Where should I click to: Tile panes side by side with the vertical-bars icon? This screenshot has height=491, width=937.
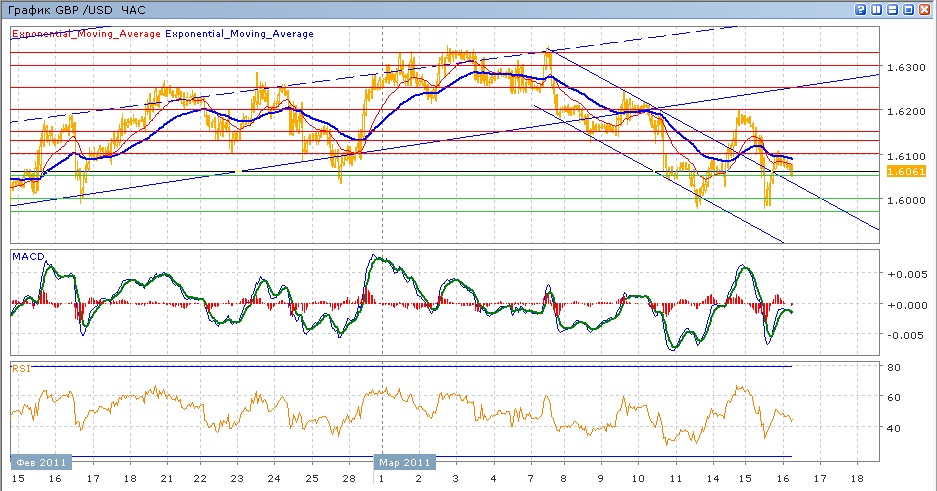(877, 10)
